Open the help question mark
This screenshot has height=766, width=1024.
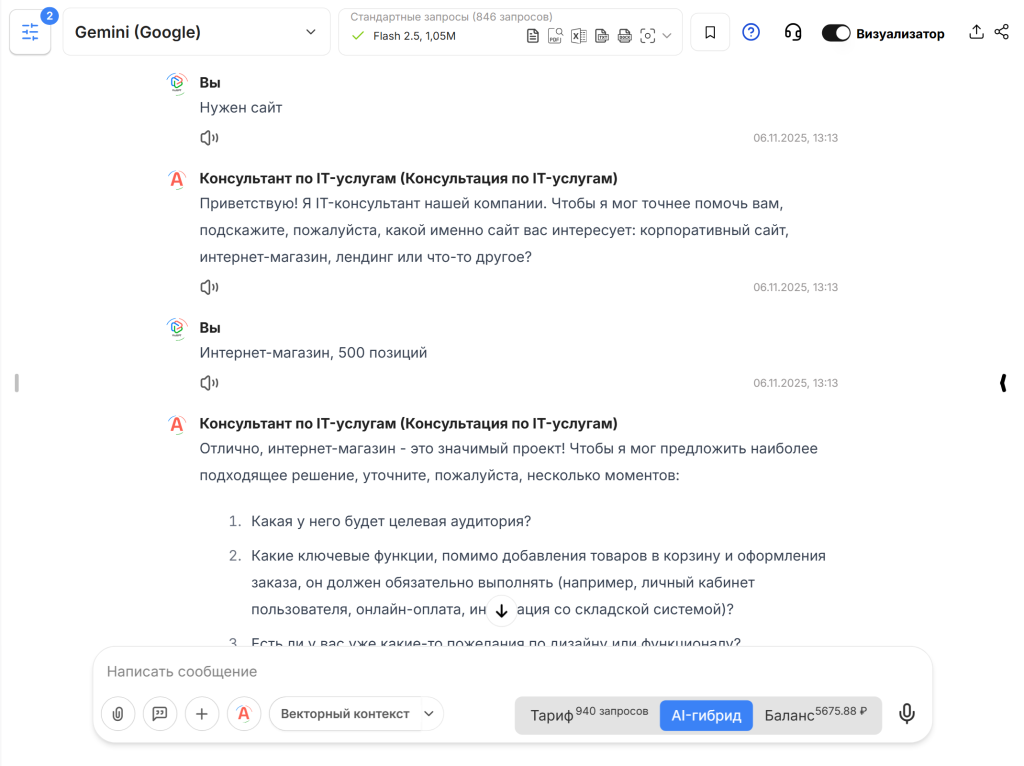[750, 32]
